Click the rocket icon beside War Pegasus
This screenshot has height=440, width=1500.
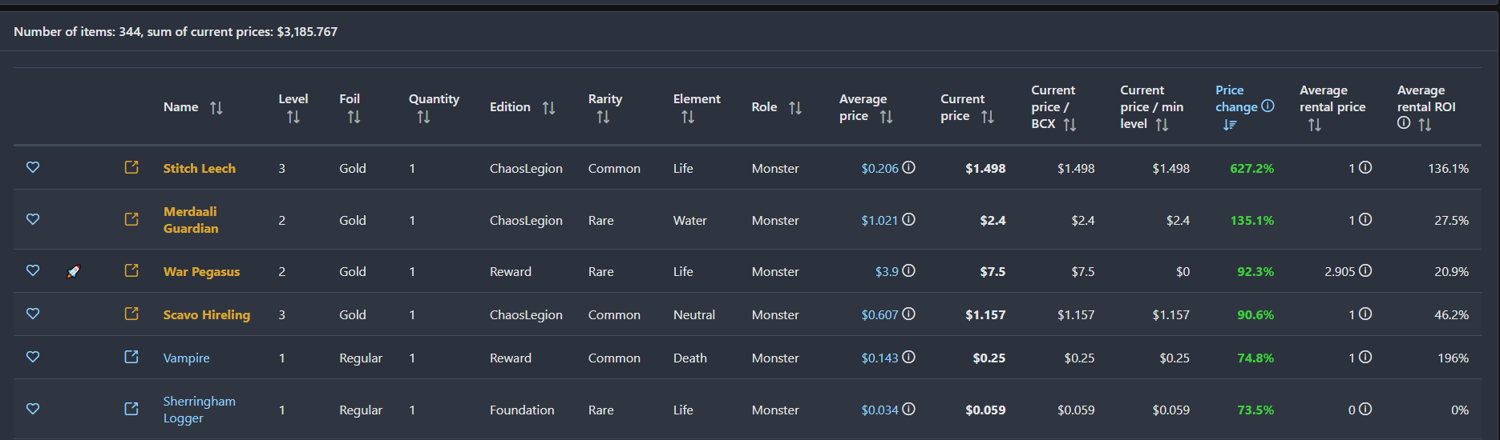tap(73, 271)
